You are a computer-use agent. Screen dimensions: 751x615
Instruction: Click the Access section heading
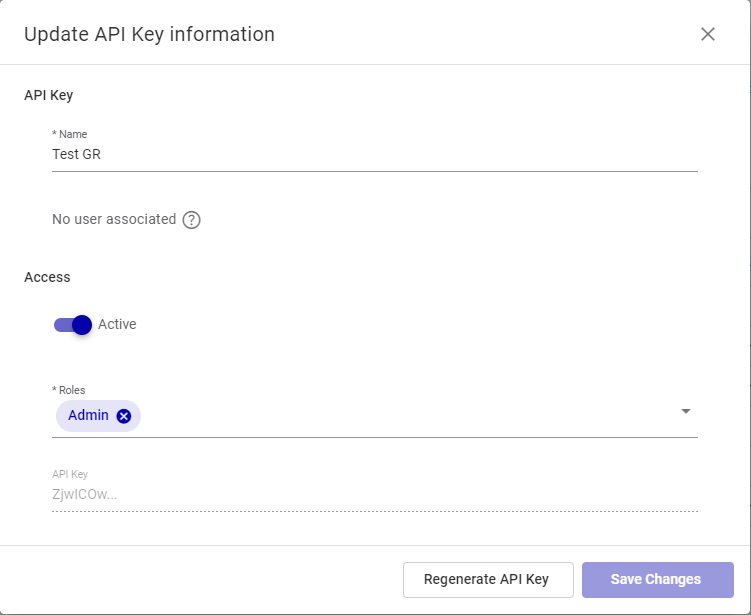click(x=47, y=277)
